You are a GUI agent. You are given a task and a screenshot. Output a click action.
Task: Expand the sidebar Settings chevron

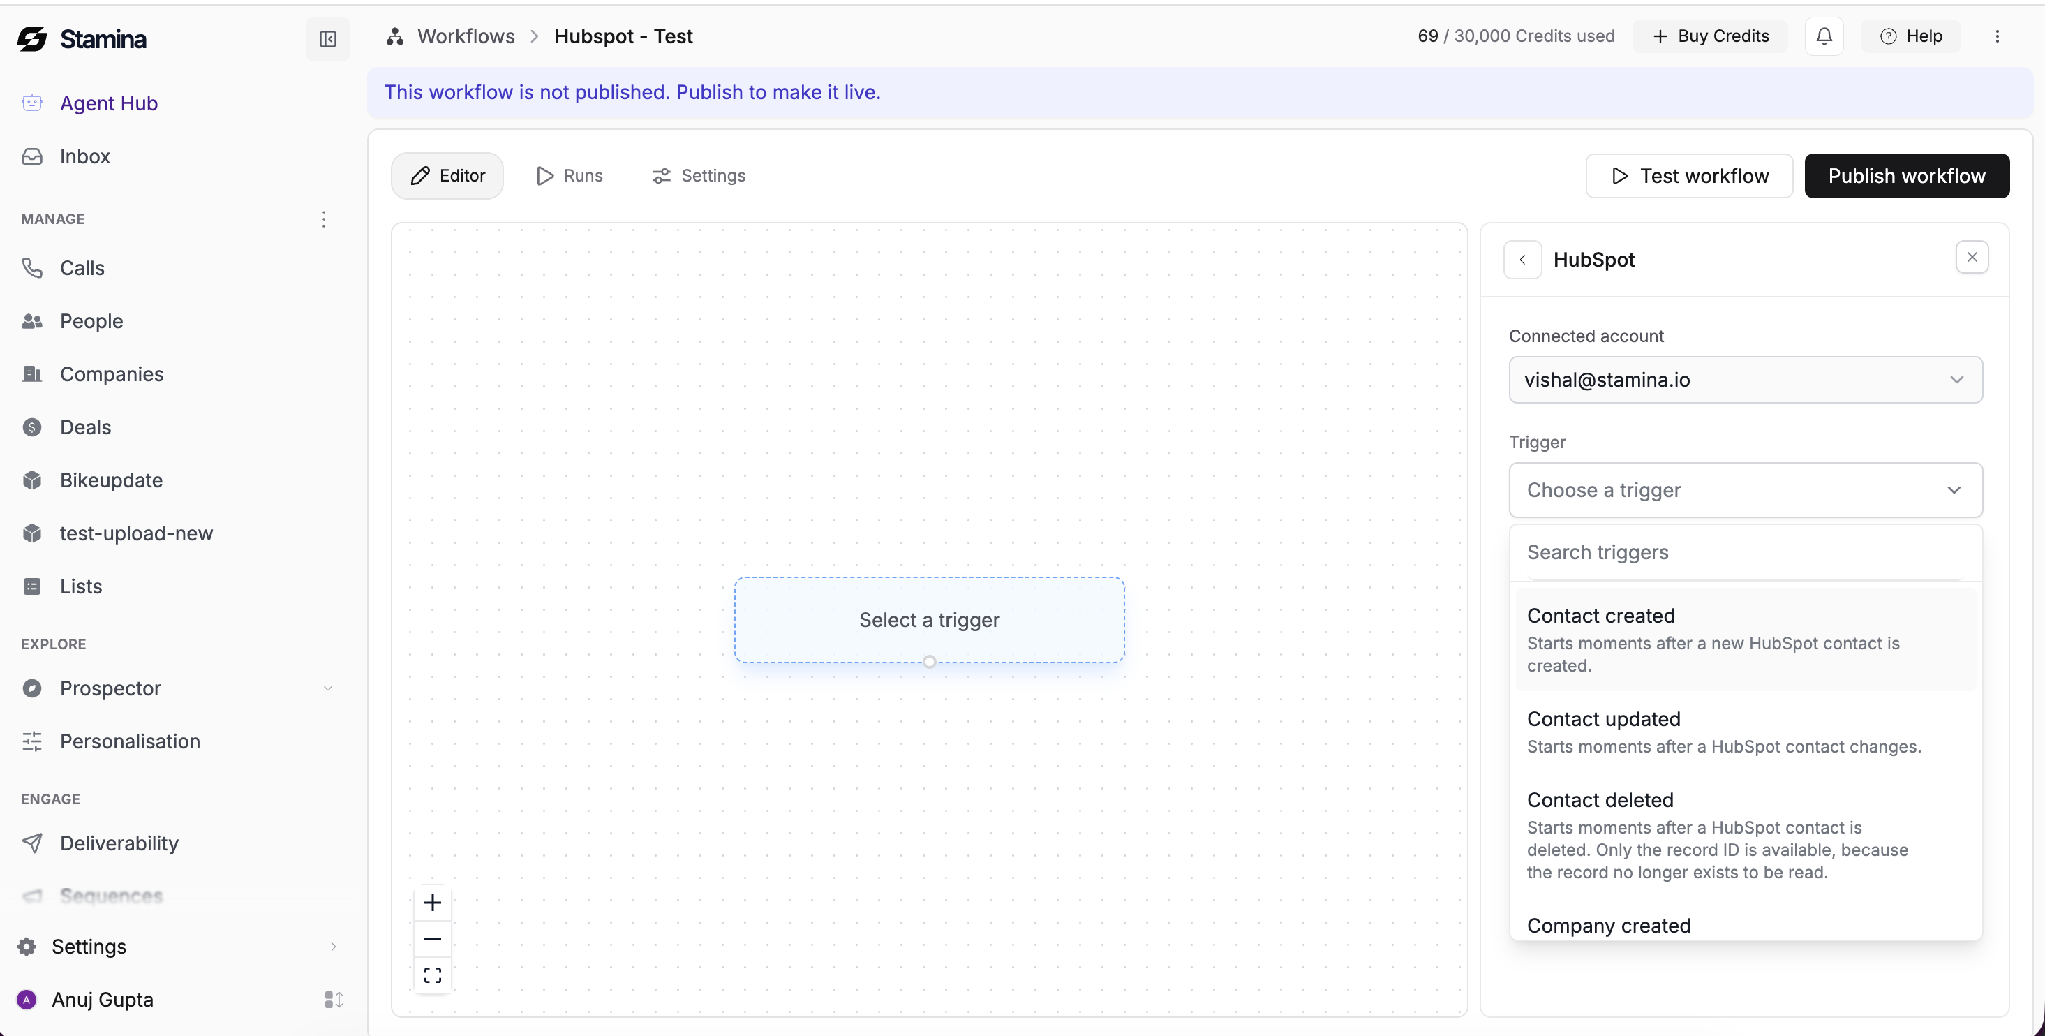[x=333, y=946]
